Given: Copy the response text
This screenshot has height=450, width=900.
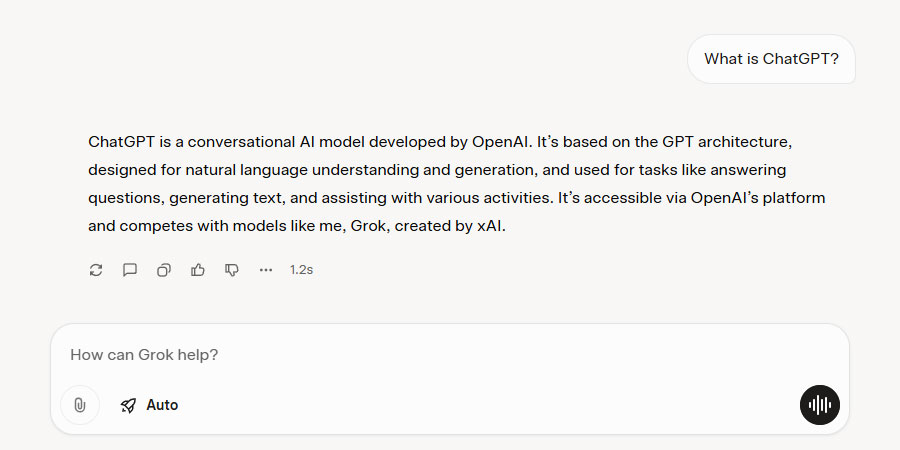Looking at the screenshot, I should click(x=164, y=270).
